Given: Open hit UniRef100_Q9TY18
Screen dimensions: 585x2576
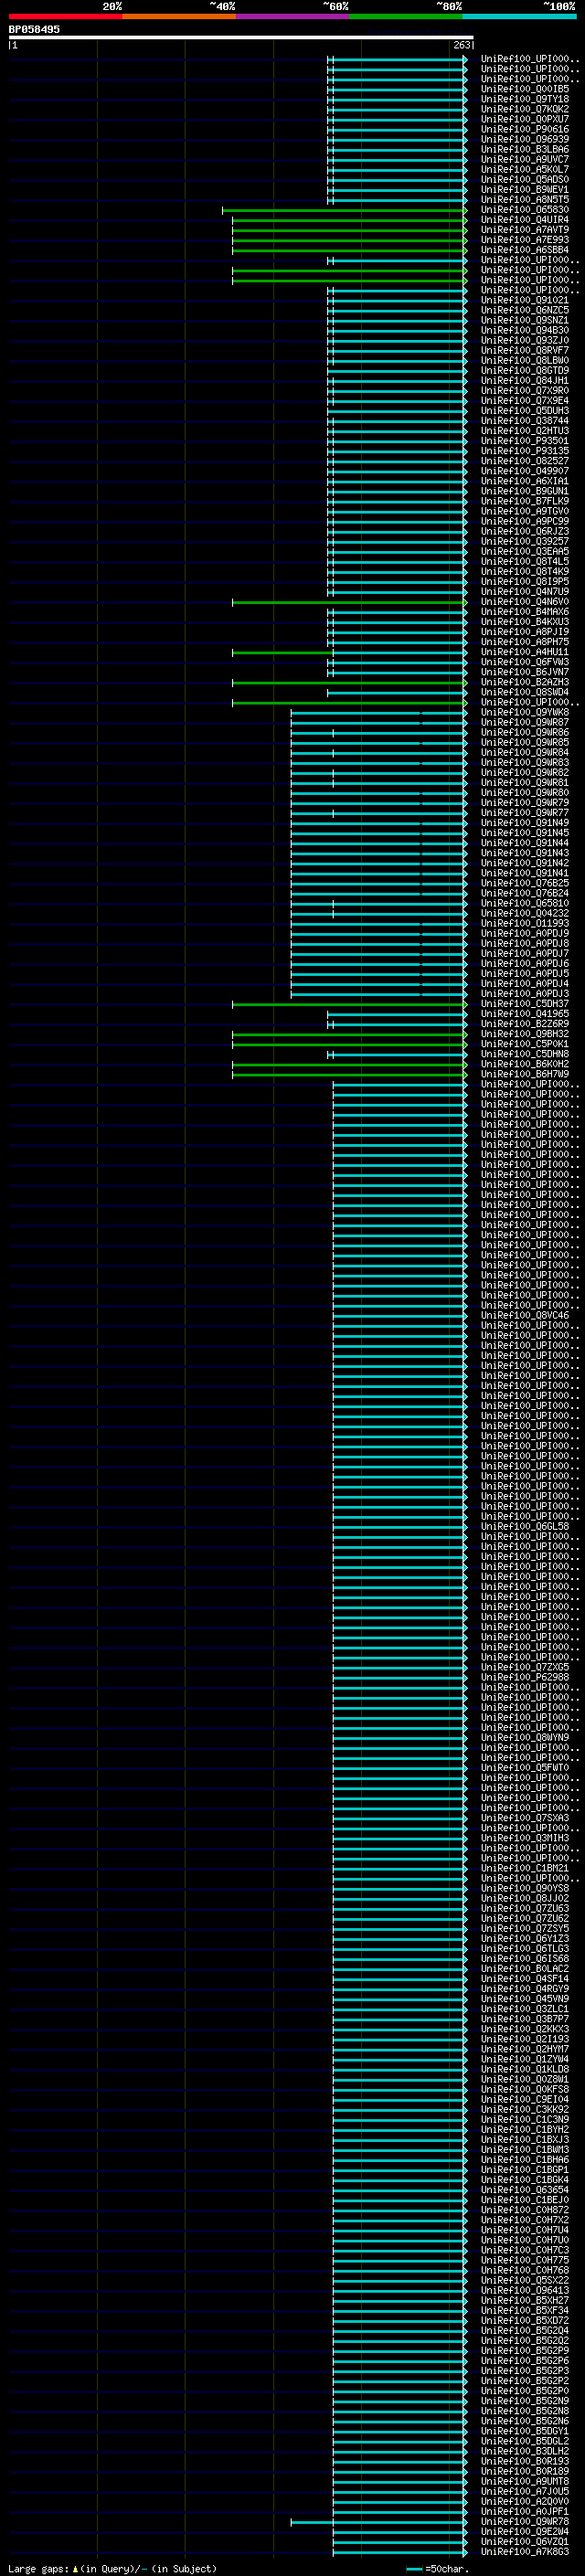Looking at the screenshot, I should (524, 99).
